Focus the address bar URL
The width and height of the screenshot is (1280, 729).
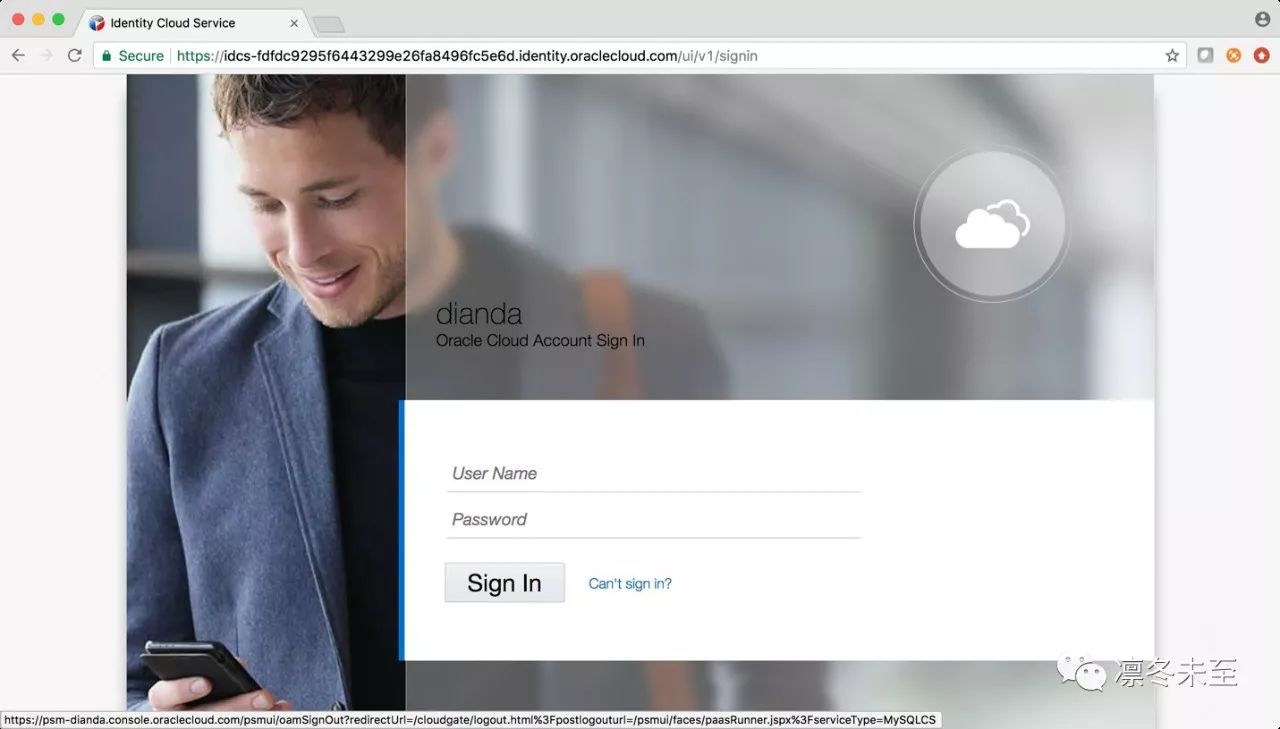tap(467, 56)
